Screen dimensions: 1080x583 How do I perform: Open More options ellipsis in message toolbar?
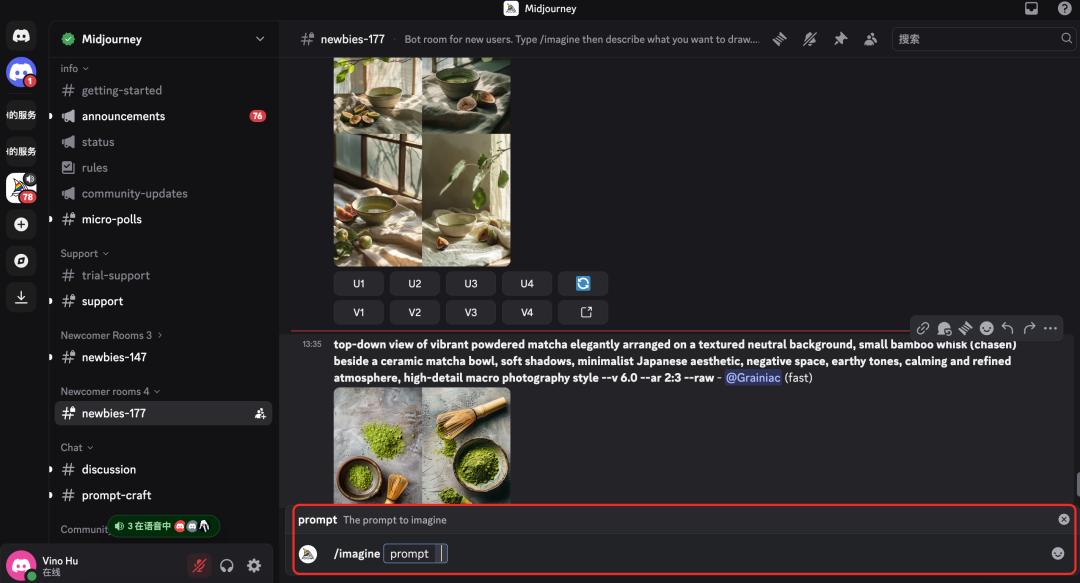pos(1050,328)
